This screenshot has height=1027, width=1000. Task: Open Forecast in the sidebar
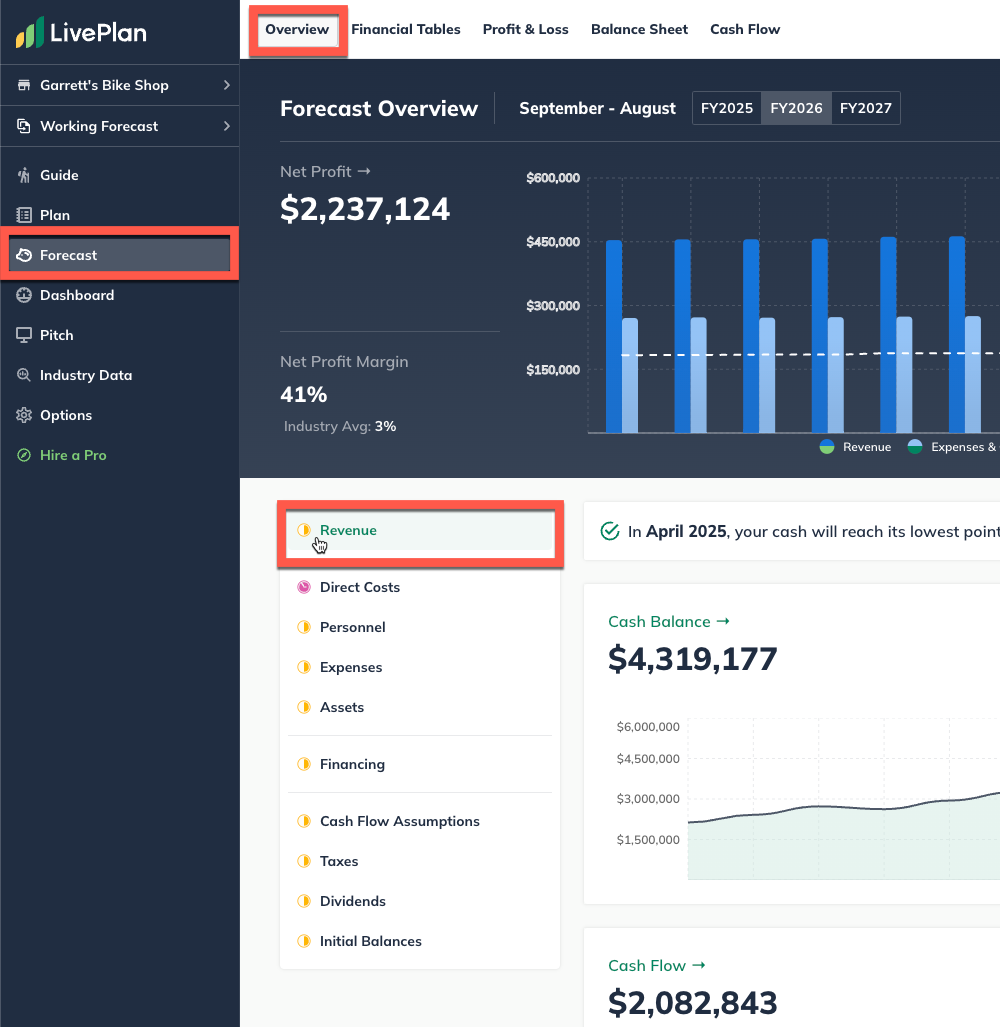pyautogui.click(x=120, y=255)
